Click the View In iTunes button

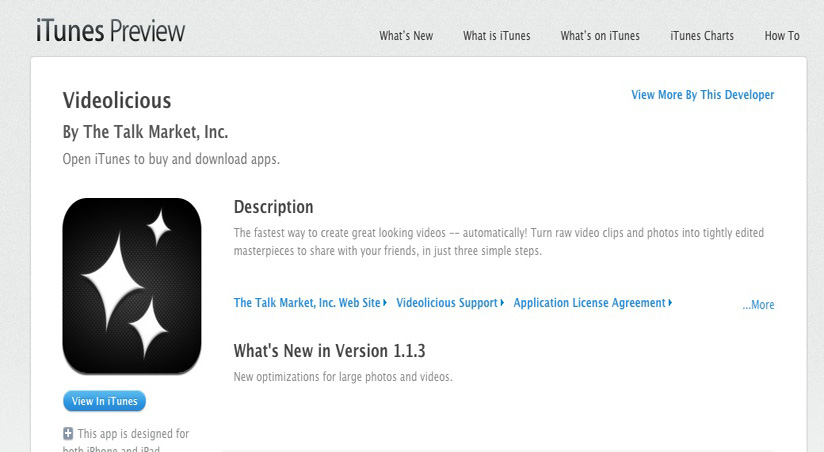[x=105, y=401]
